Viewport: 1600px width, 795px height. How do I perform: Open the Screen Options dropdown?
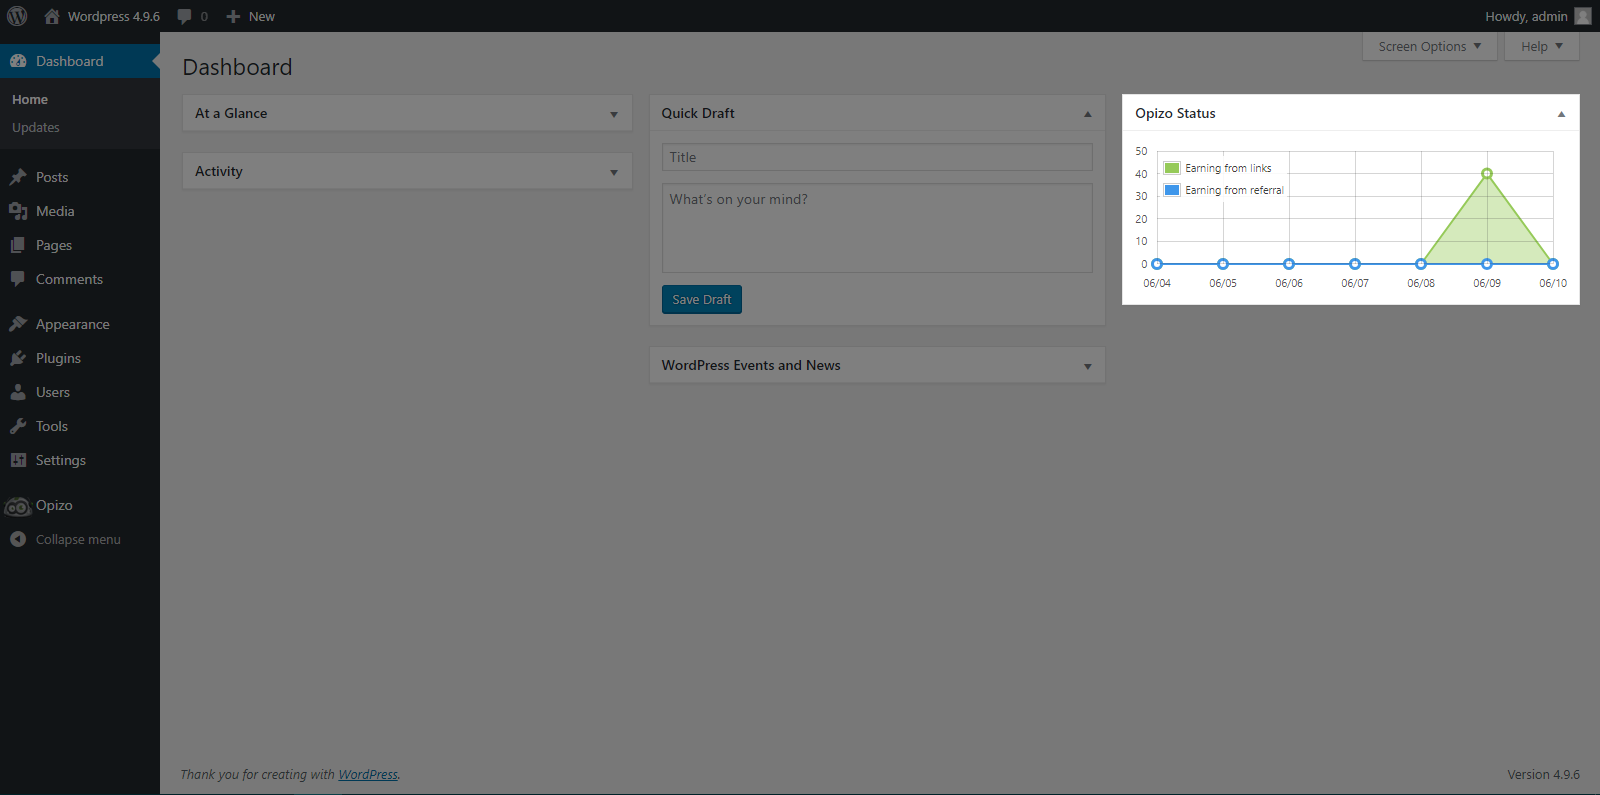1429,46
